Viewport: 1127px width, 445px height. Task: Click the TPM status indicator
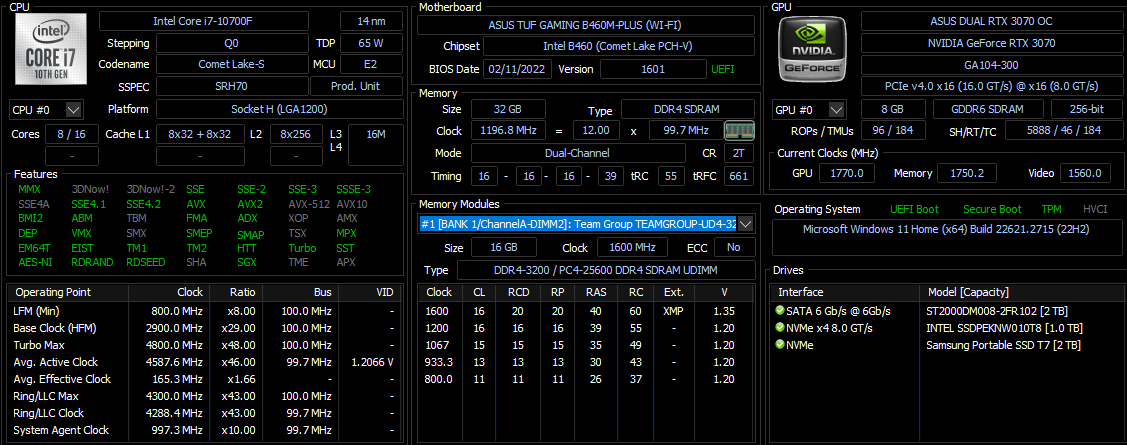coord(1052,209)
